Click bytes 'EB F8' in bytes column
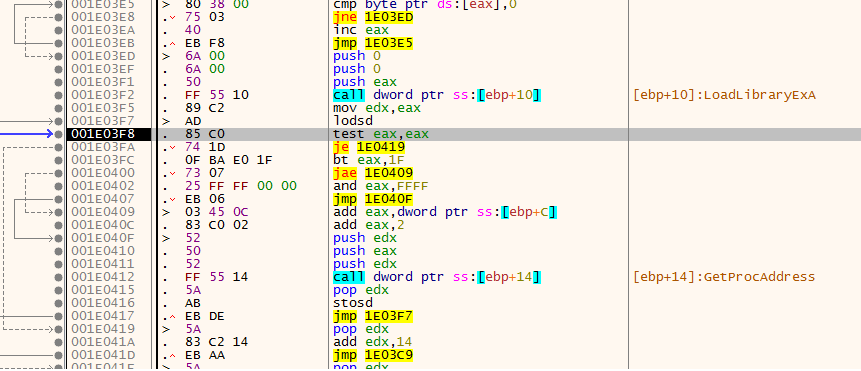Screen dimensions: 861x371 (x=204, y=43)
